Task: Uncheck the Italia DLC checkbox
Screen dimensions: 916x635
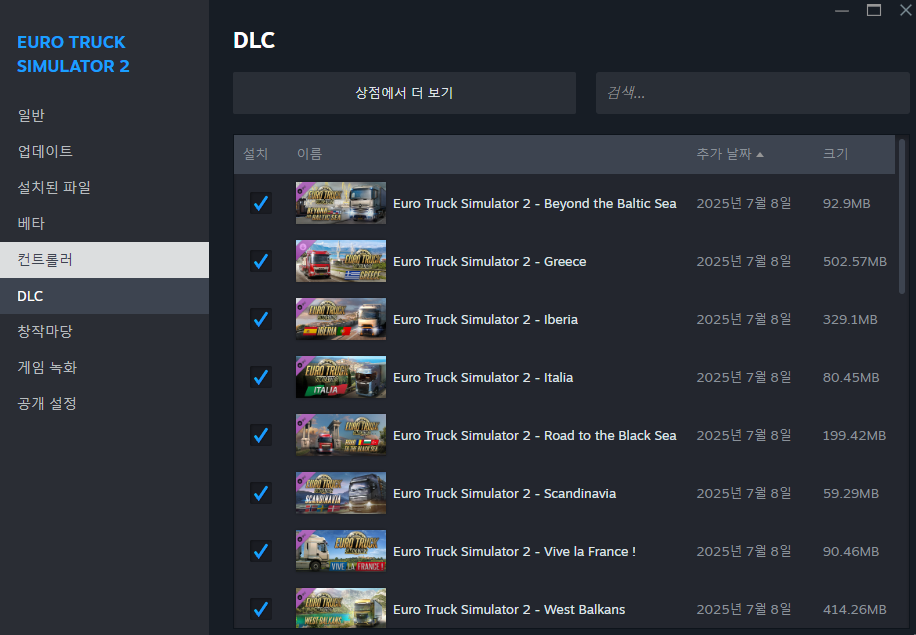Action: click(x=261, y=377)
